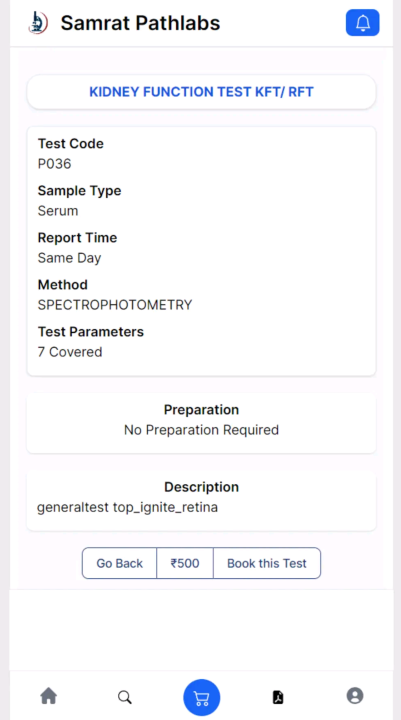Screen dimensions: 401x720
Task: Click the Preparation card
Action: (x=201, y=423)
